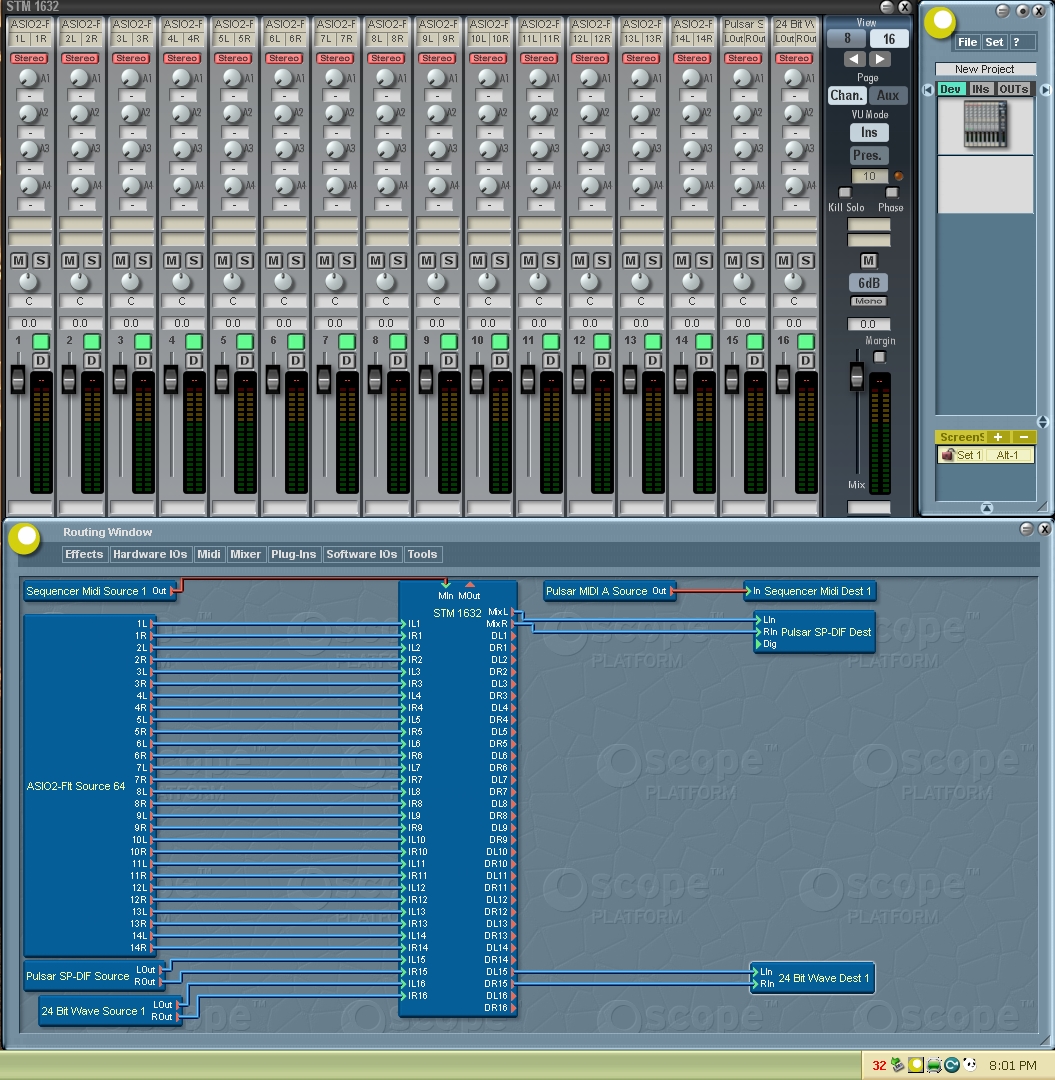This screenshot has height=1080, width=1055.
Task: Click the project panel scroll diamond icon
Action: click(x=1042, y=422)
